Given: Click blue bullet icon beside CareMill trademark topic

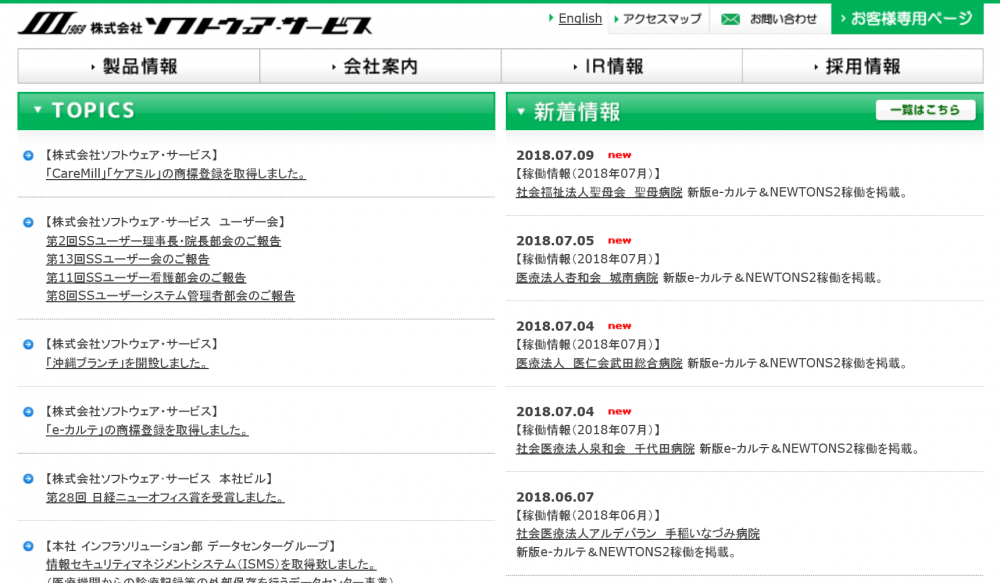Looking at the screenshot, I should click(x=28, y=156).
